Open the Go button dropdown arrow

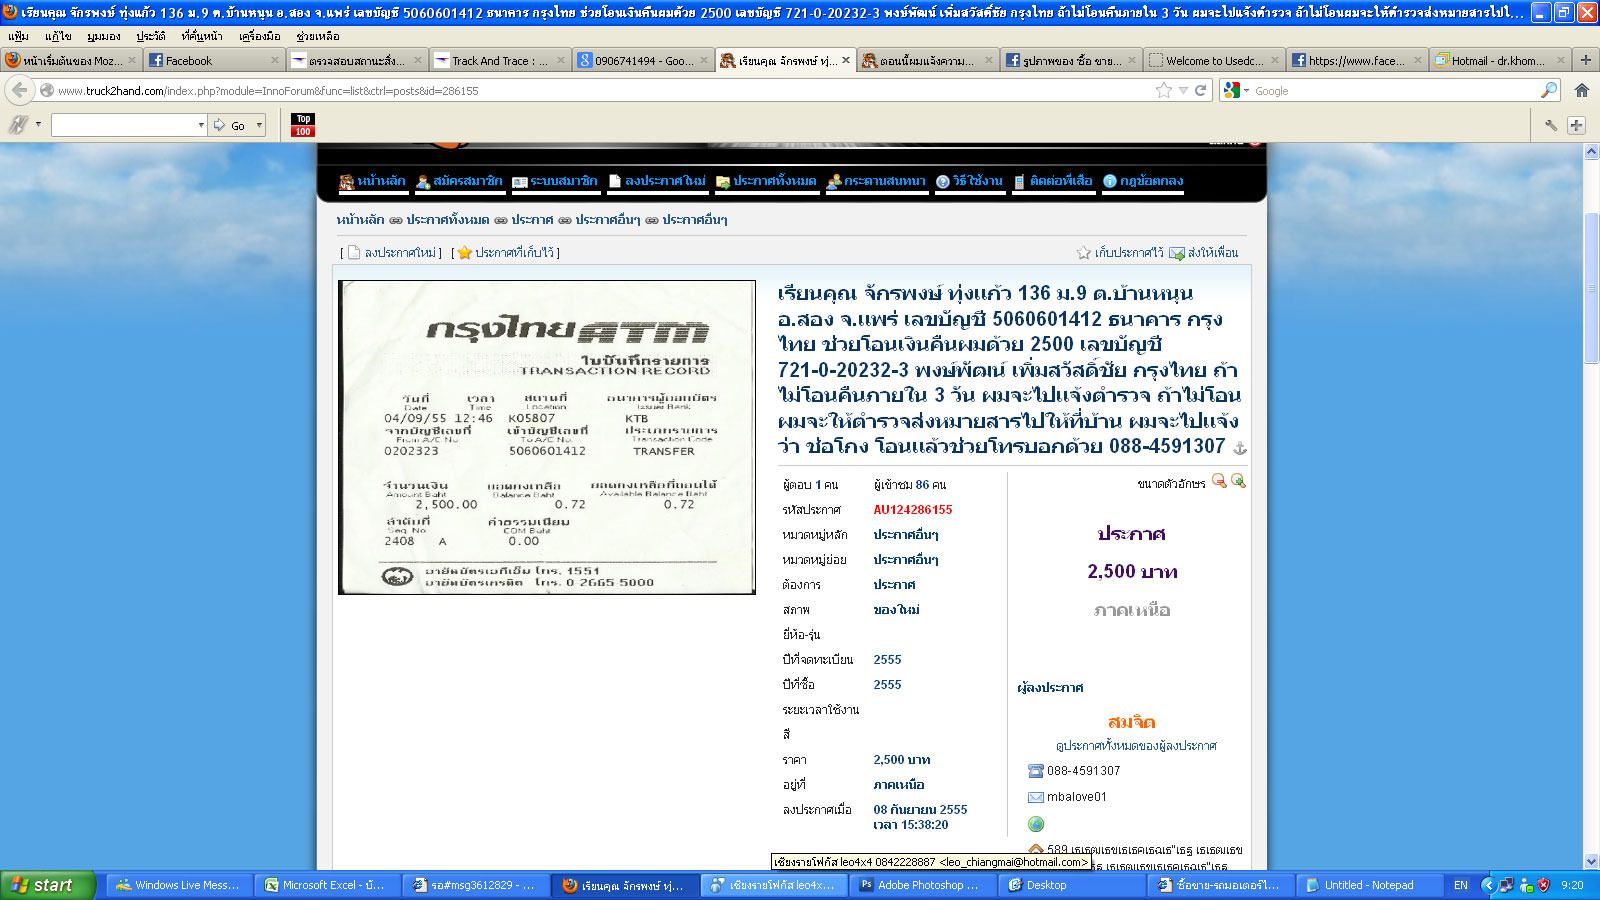pos(259,125)
